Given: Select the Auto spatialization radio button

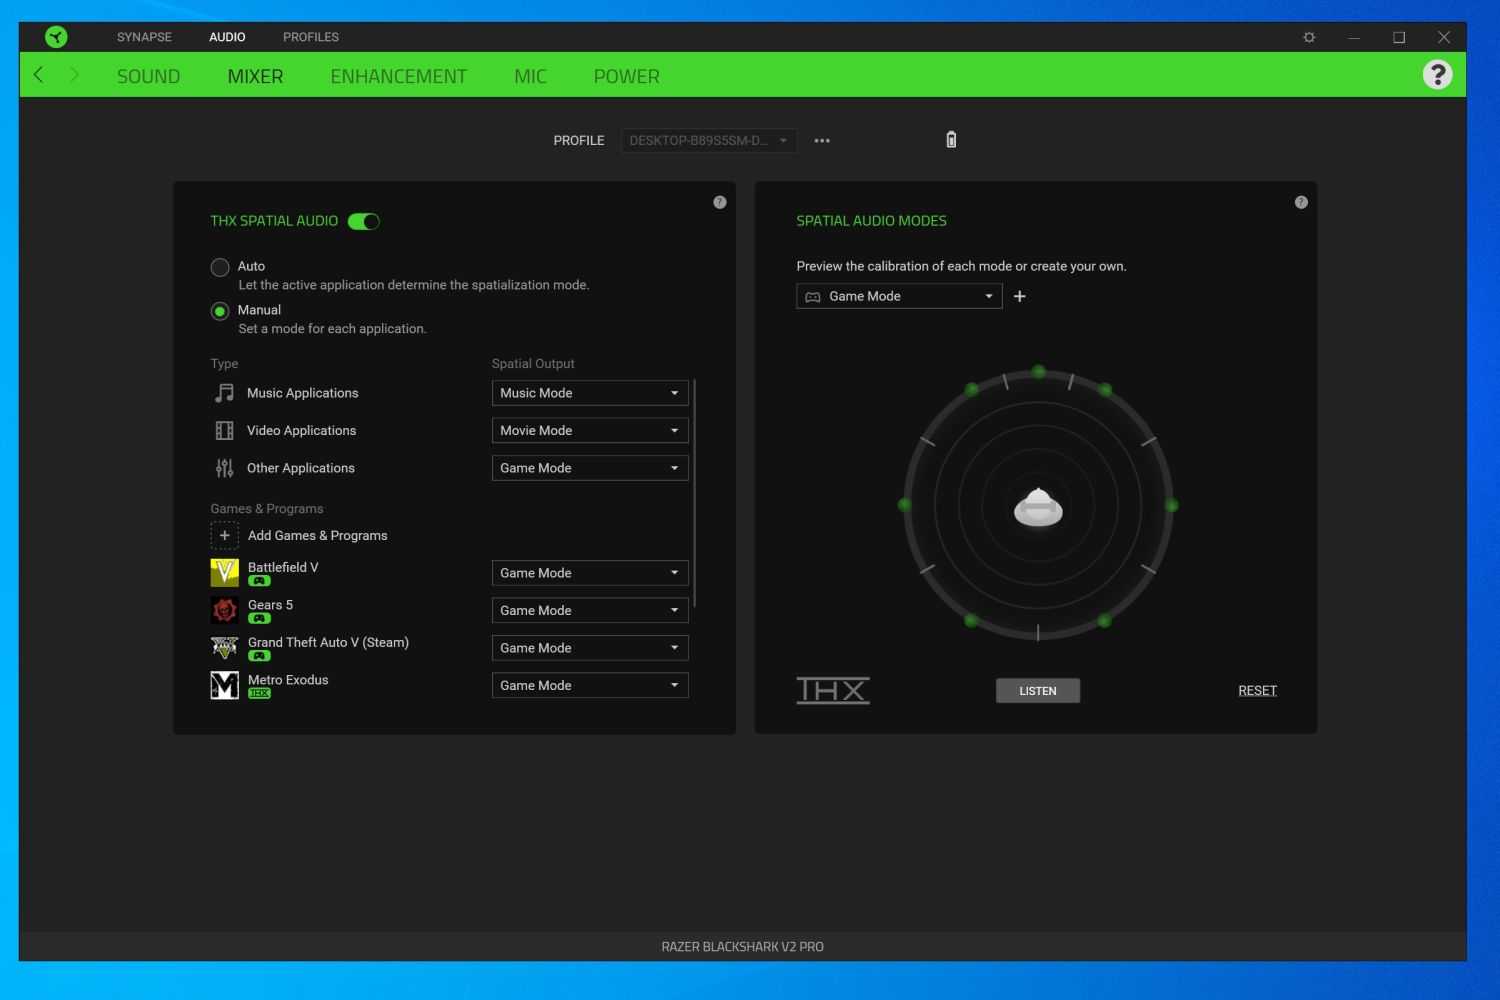Looking at the screenshot, I should 220,267.
